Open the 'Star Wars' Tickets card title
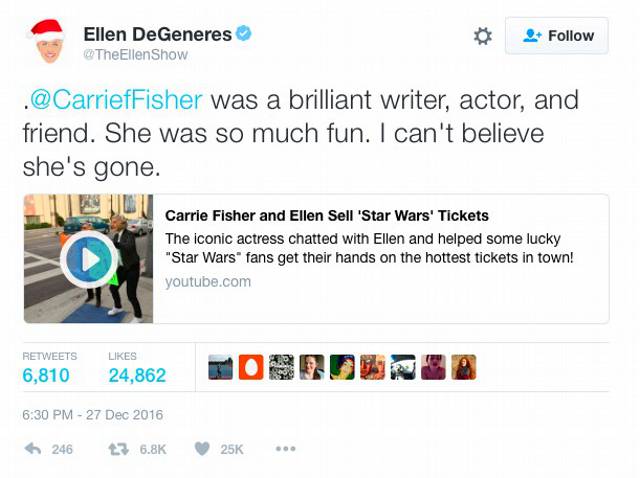The image size is (640, 478). tap(327, 216)
